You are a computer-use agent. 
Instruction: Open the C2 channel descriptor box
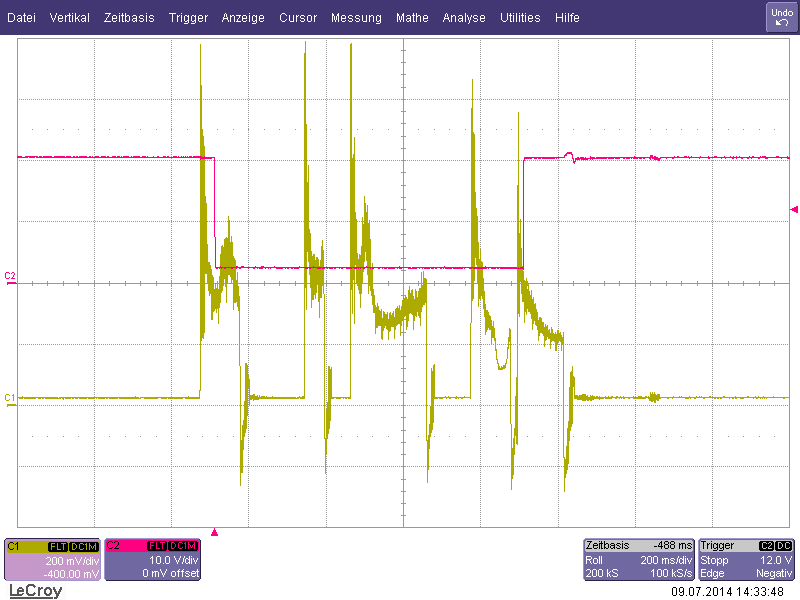[153, 560]
